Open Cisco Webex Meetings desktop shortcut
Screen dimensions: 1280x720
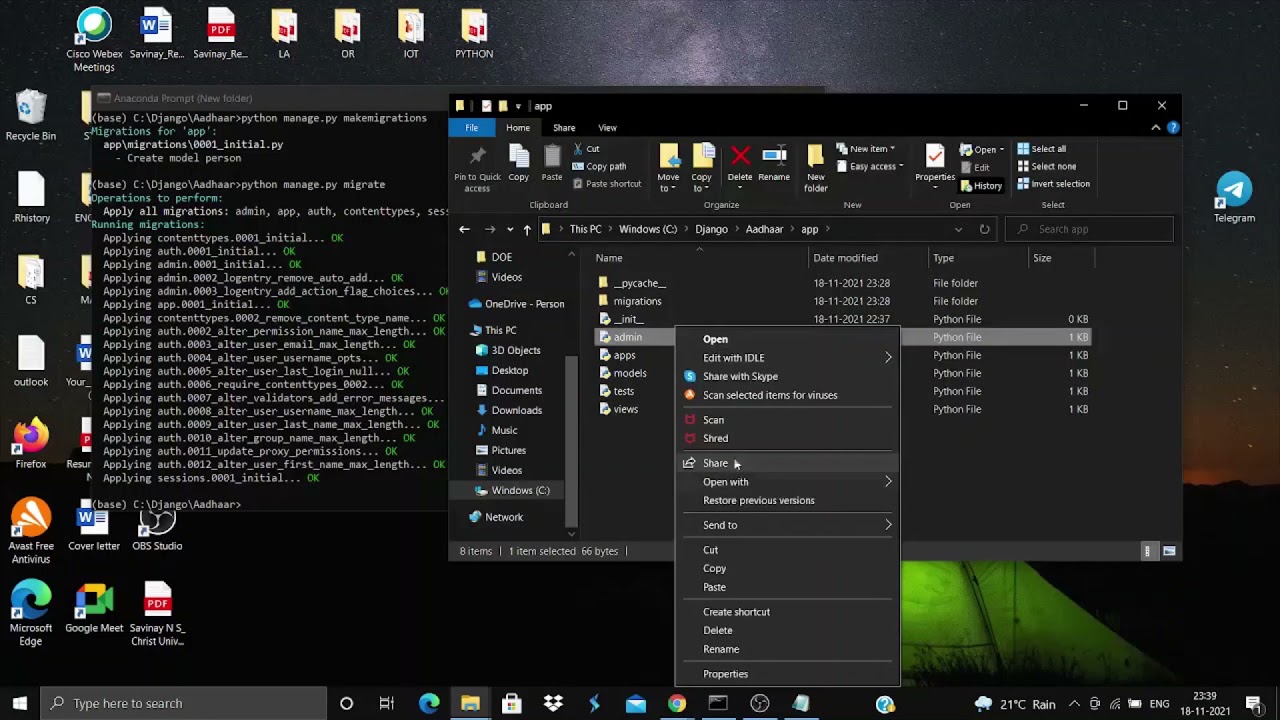[94, 40]
